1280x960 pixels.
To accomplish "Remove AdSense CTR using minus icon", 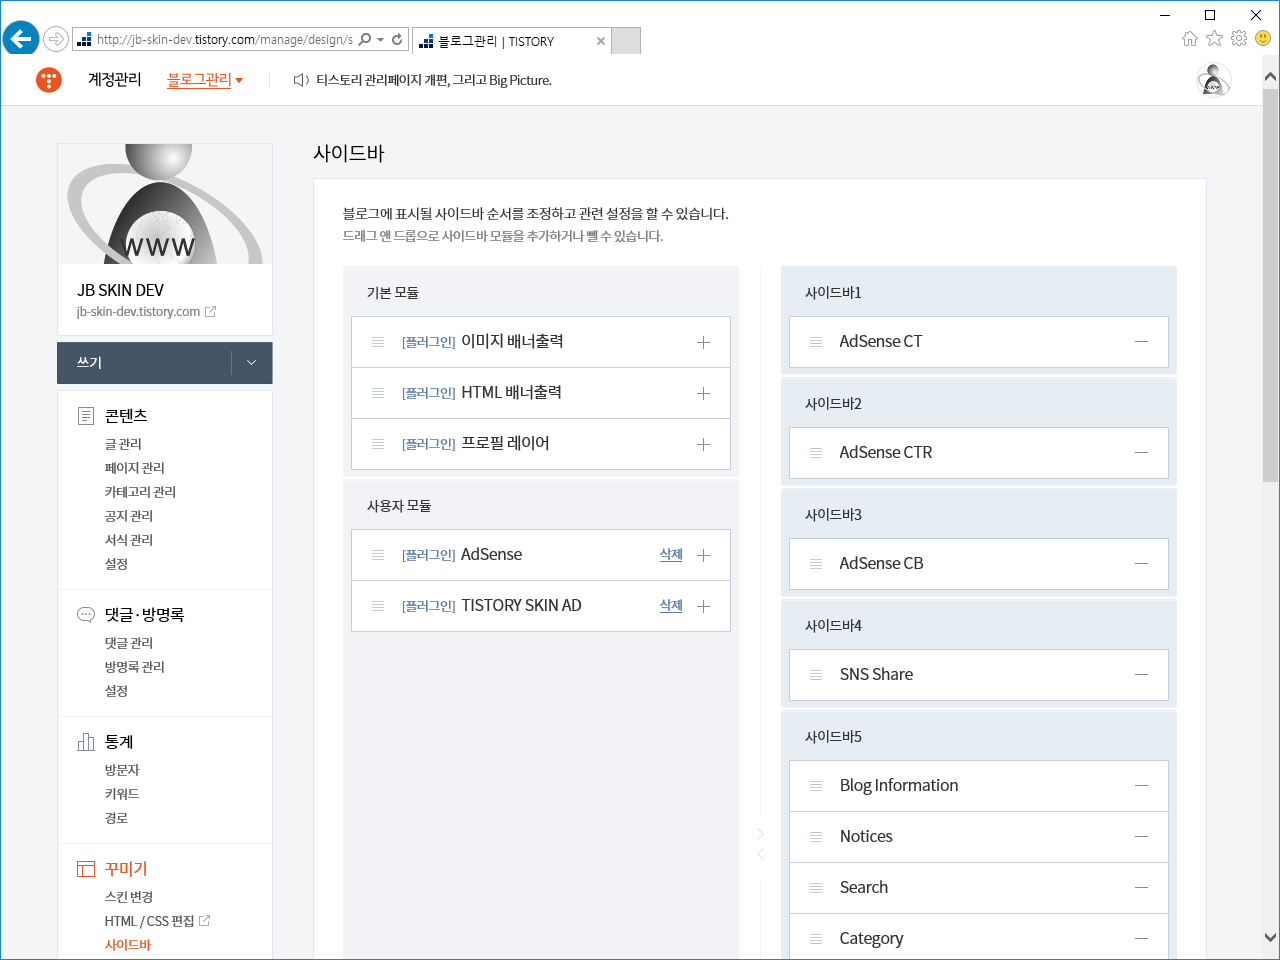I will tap(1141, 453).
